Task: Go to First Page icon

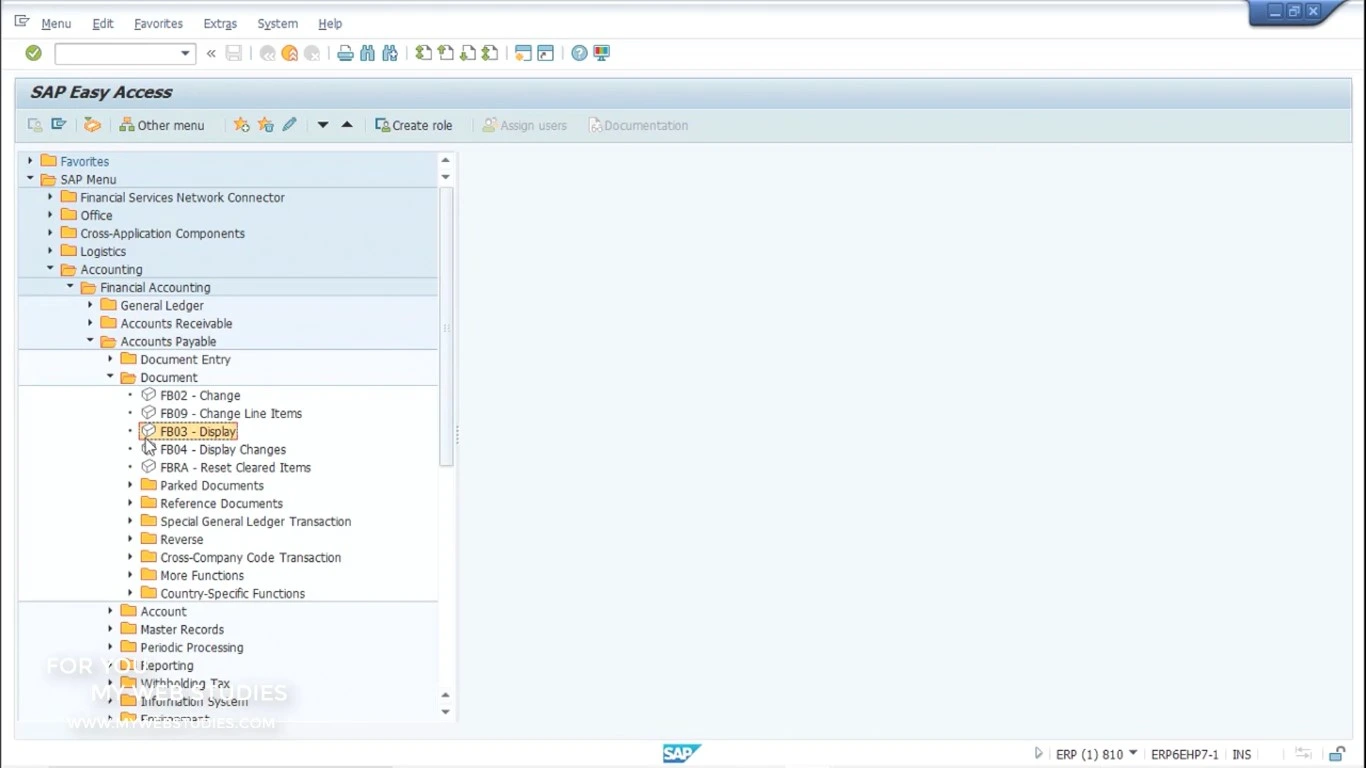Action: point(424,53)
